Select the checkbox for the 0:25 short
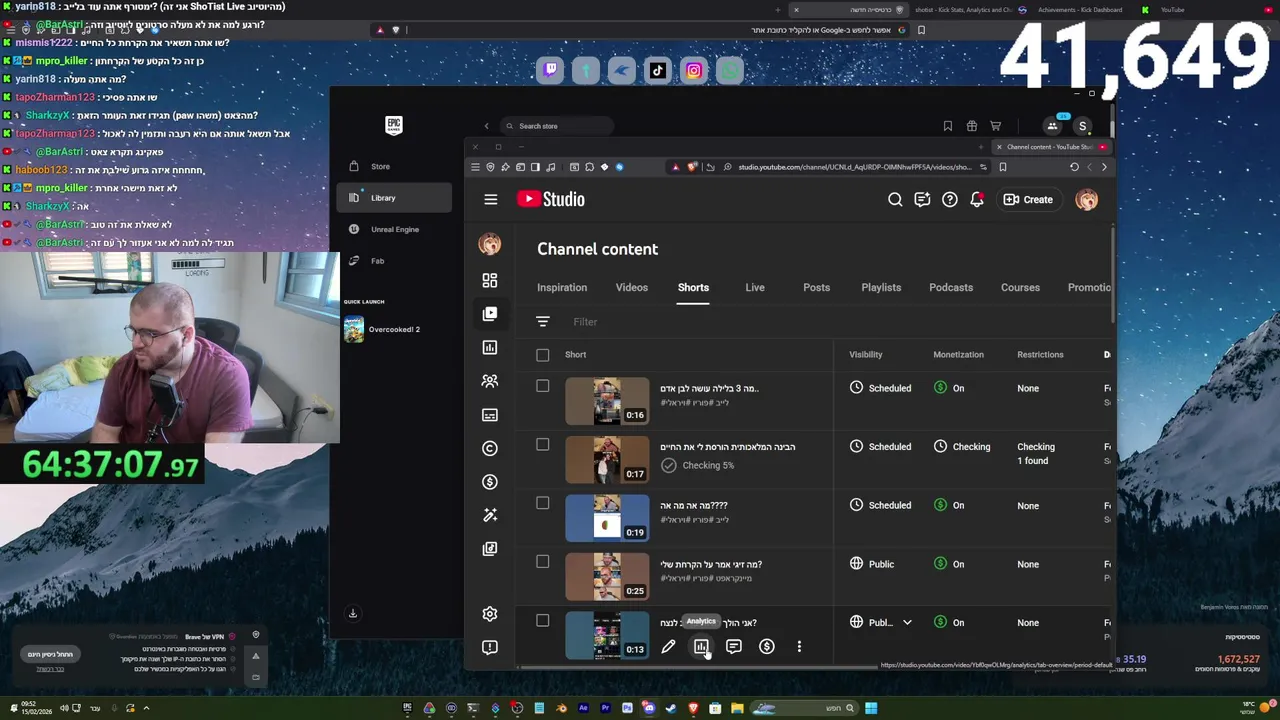 coord(543,562)
